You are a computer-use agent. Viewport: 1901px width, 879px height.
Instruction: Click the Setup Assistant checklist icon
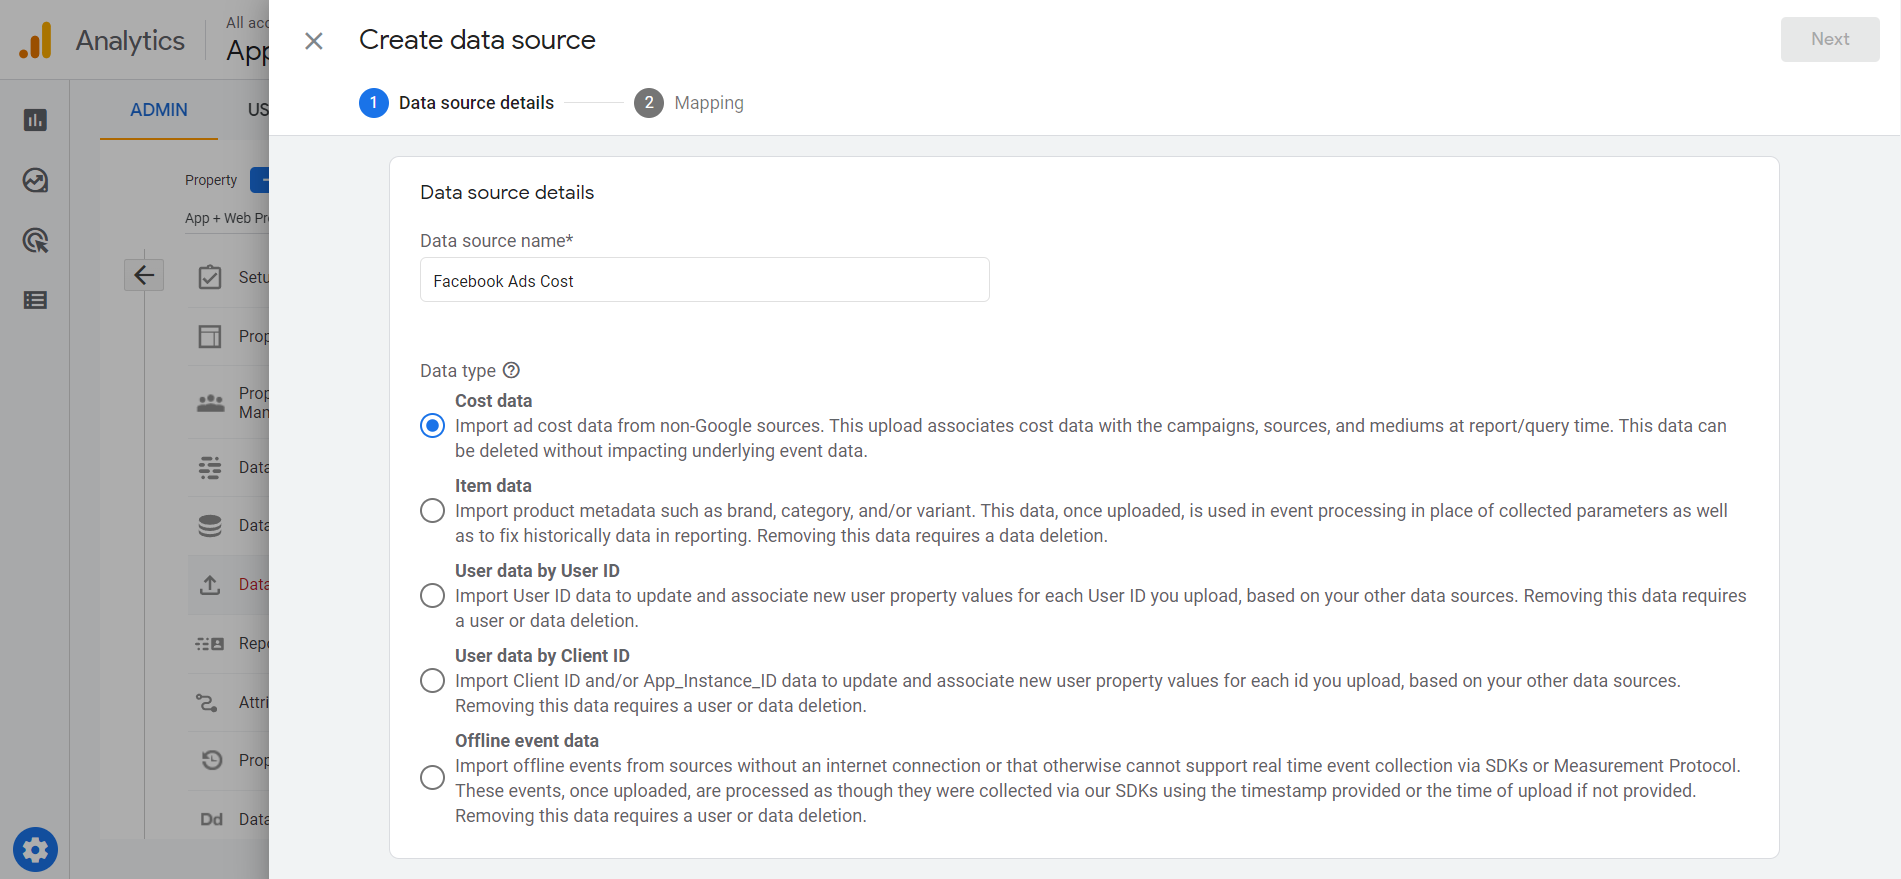point(210,277)
